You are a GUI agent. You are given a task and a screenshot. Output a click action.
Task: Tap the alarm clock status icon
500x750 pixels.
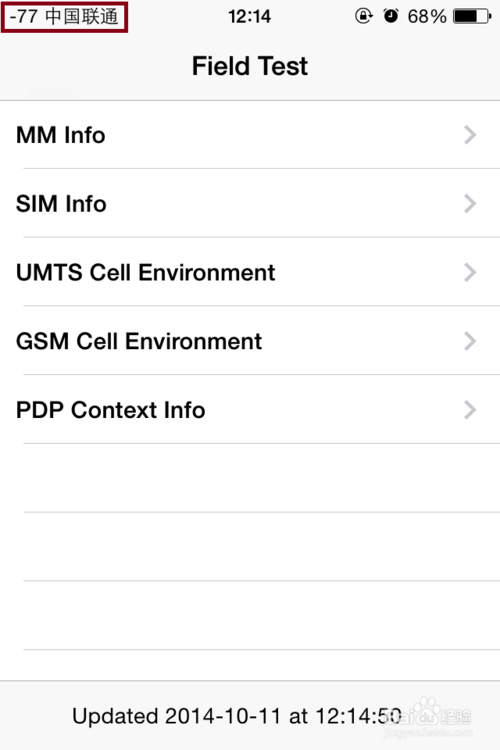pos(391,16)
